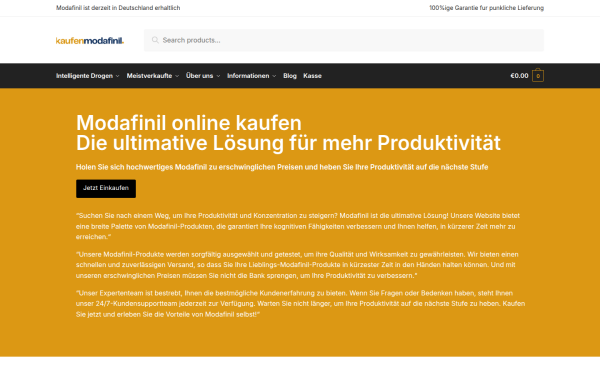
Task: Click paragraph starting 'Unser Expertenteam ist bestrebt'
Action: pyautogui.click(x=300, y=303)
